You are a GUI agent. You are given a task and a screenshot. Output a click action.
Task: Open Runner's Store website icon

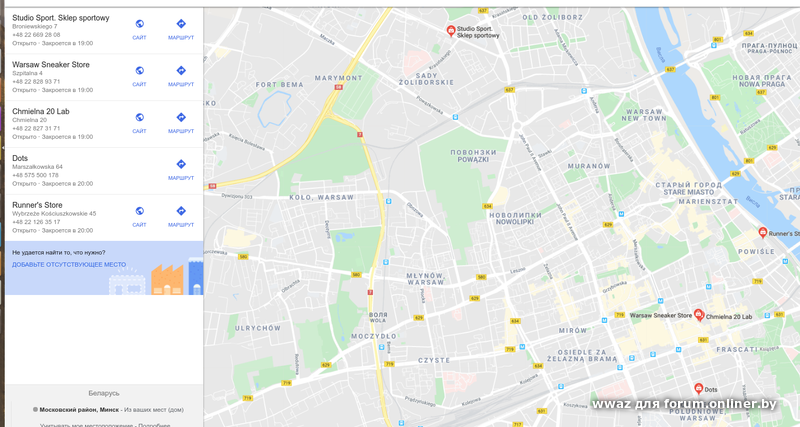(139, 216)
